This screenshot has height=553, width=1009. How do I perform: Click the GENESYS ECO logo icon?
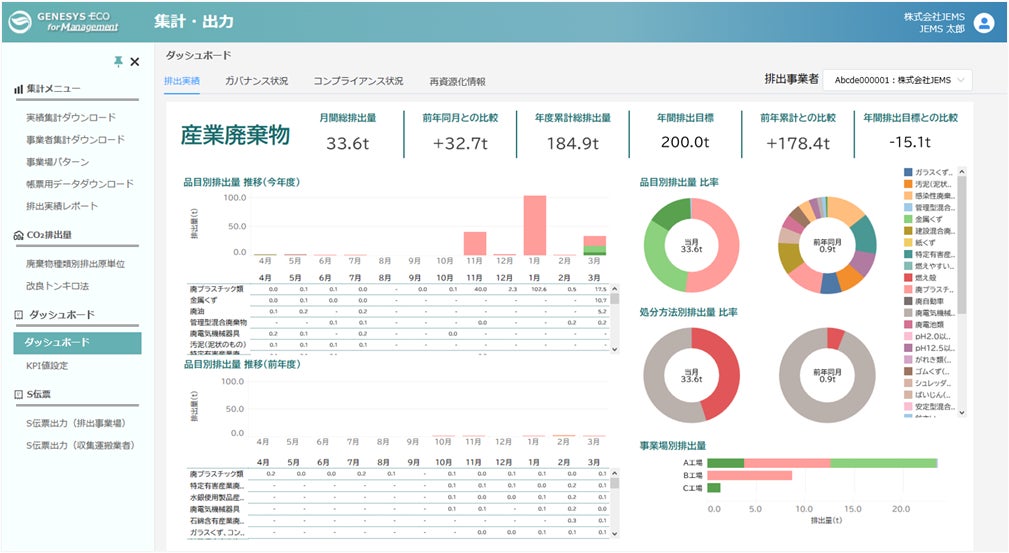[x=20, y=22]
